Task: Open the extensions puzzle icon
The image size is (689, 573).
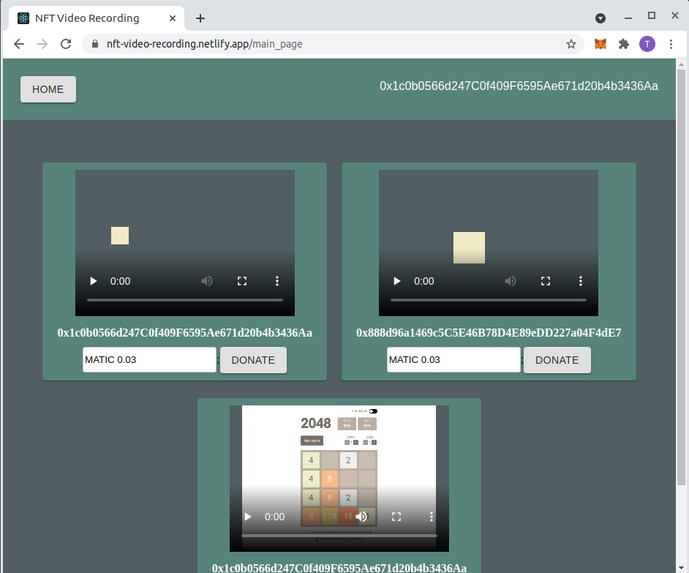Action: pos(624,44)
